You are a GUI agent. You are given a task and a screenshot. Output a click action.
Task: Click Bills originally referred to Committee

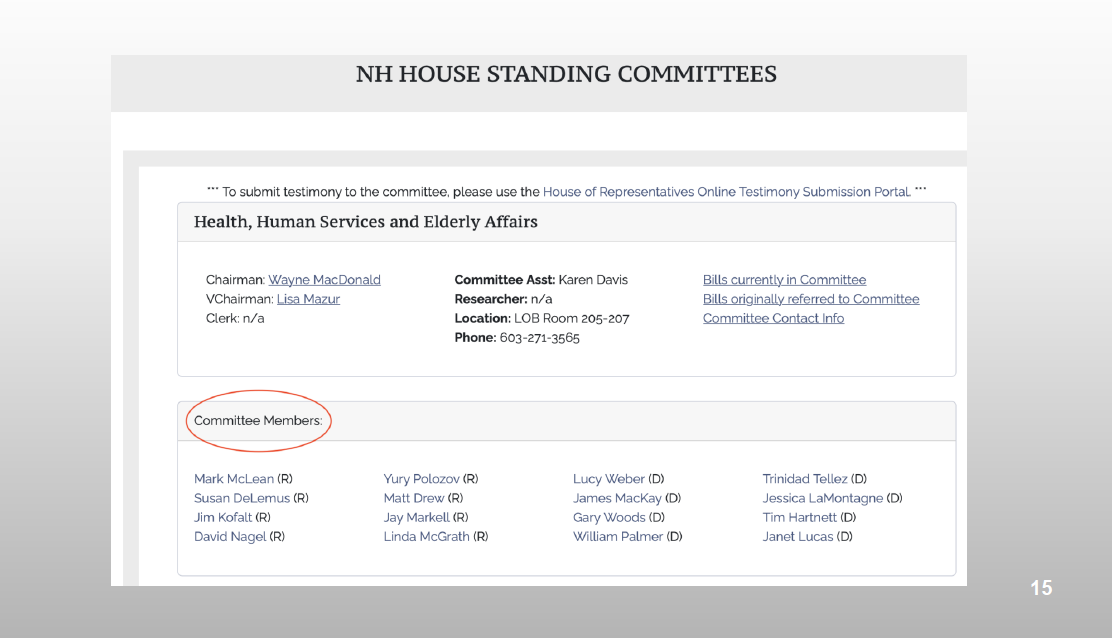[810, 299]
